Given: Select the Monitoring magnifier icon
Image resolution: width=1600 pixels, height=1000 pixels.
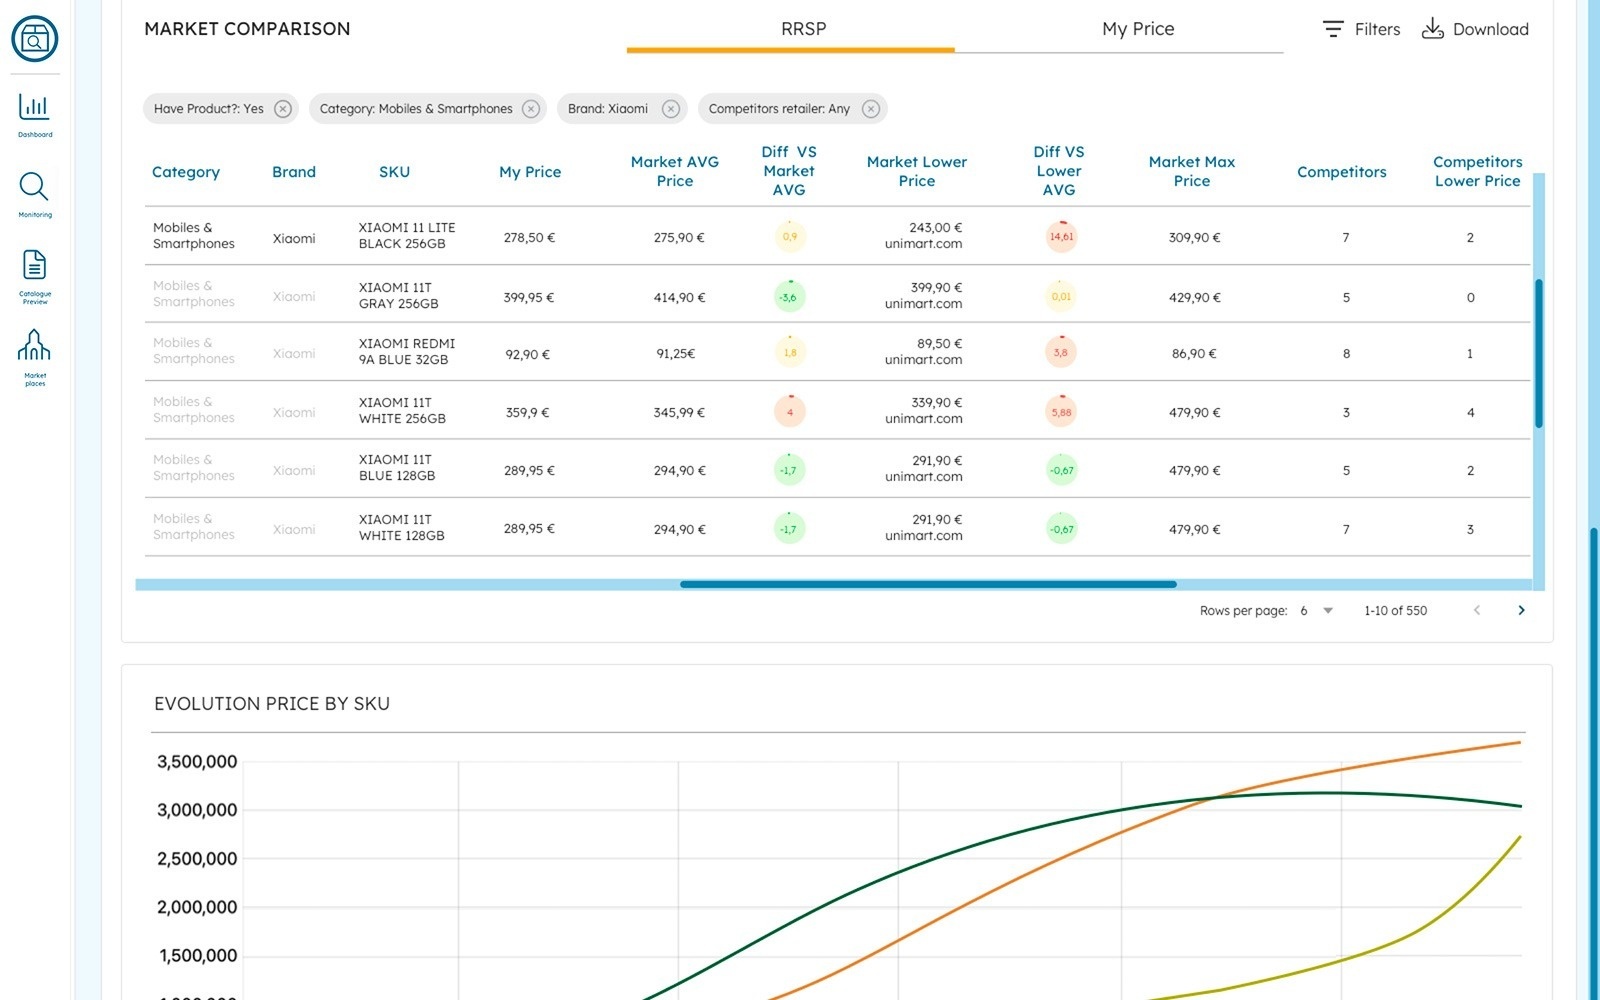Looking at the screenshot, I should coord(34,190).
